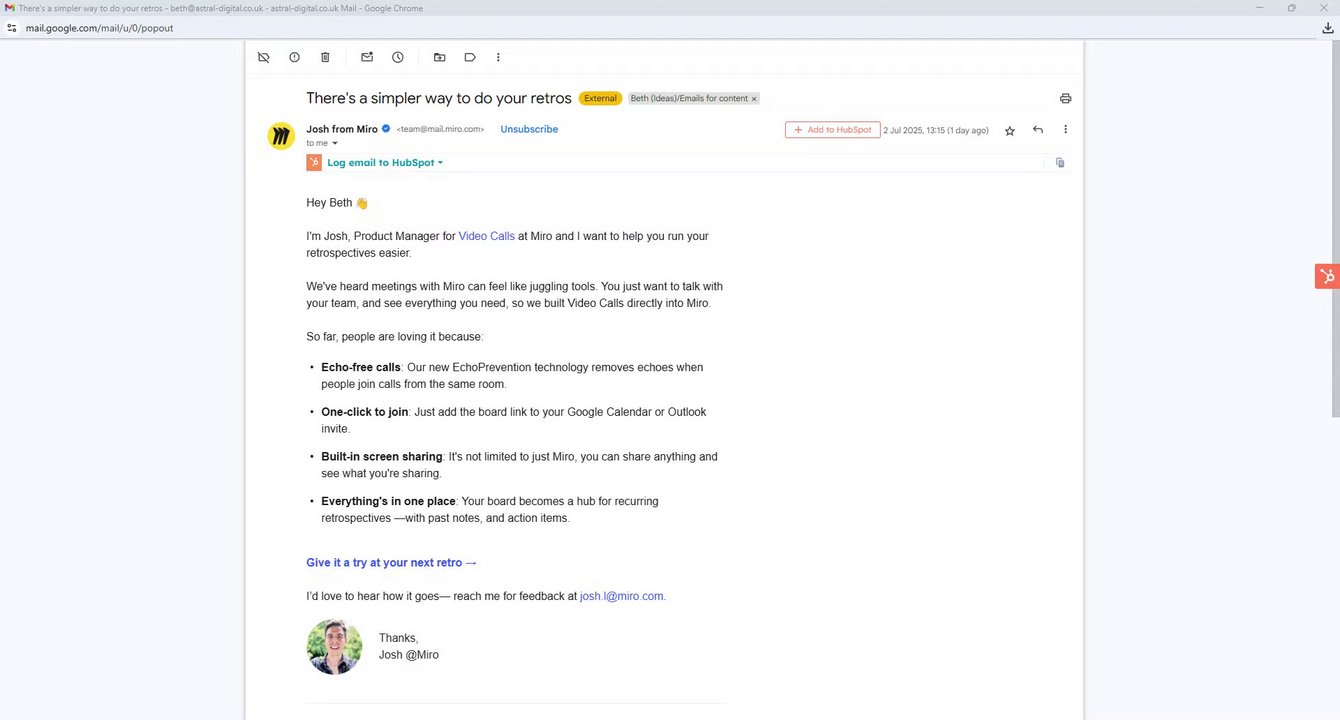Click the blue verified badge by sender
Image resolution: width=1340 pixels, height=720 pixels.
[386, 129]
